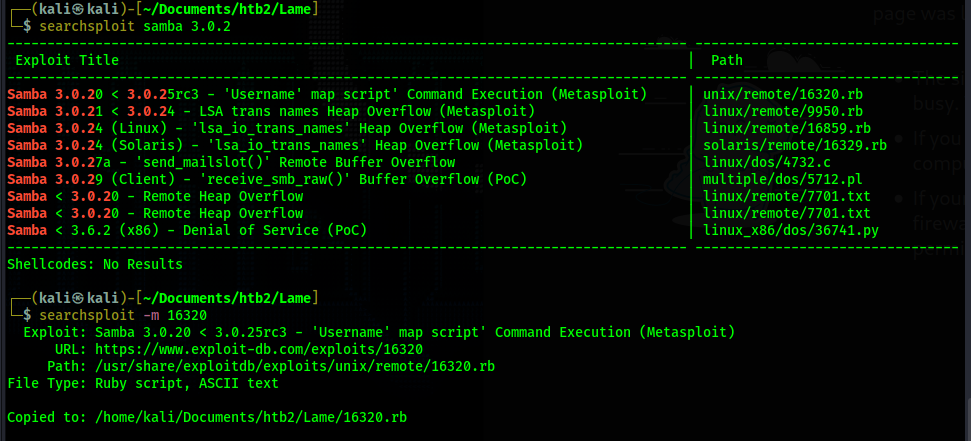Click the 'Shellcodes: No Results' line
This screenshot has height=441, width=971.
tap(95, 264)
